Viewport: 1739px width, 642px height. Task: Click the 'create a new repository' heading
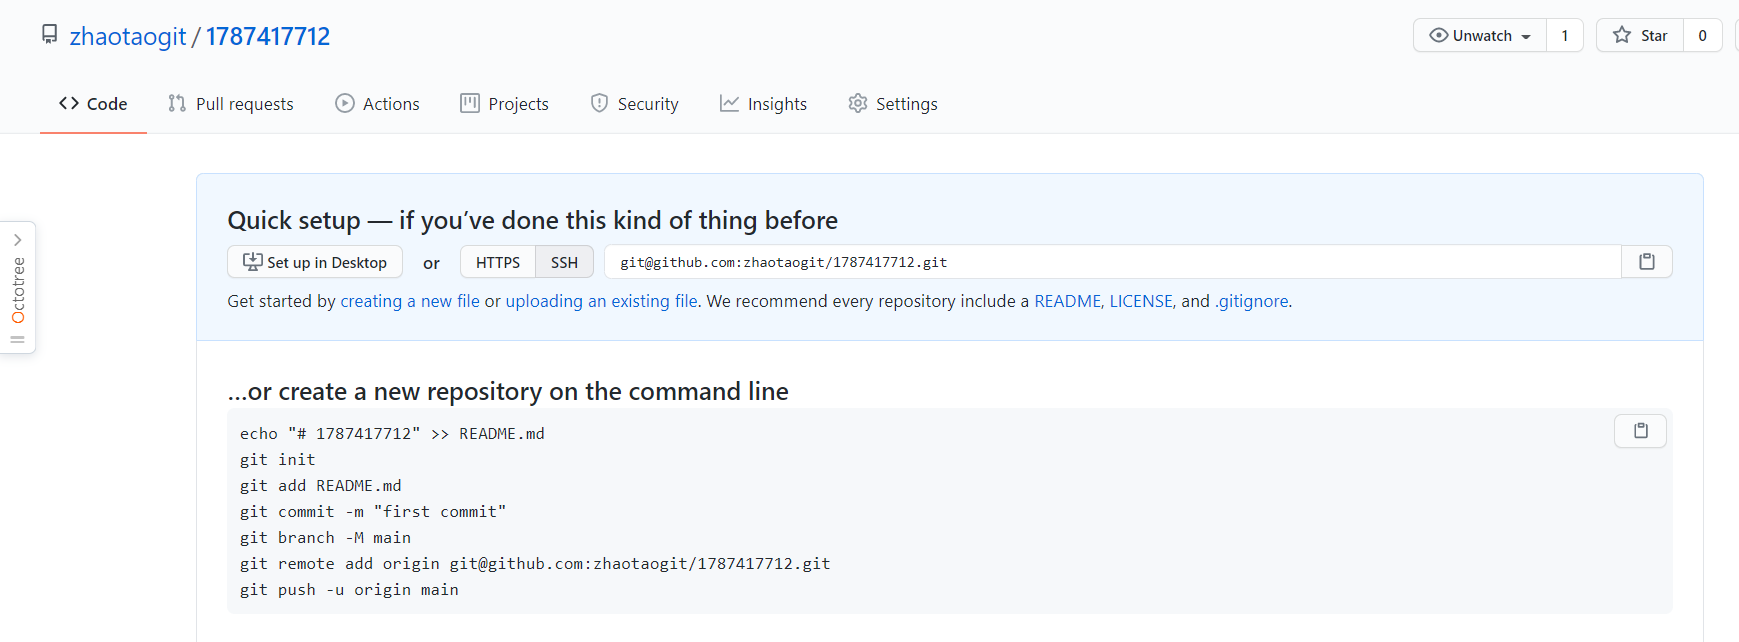point(508,391)
